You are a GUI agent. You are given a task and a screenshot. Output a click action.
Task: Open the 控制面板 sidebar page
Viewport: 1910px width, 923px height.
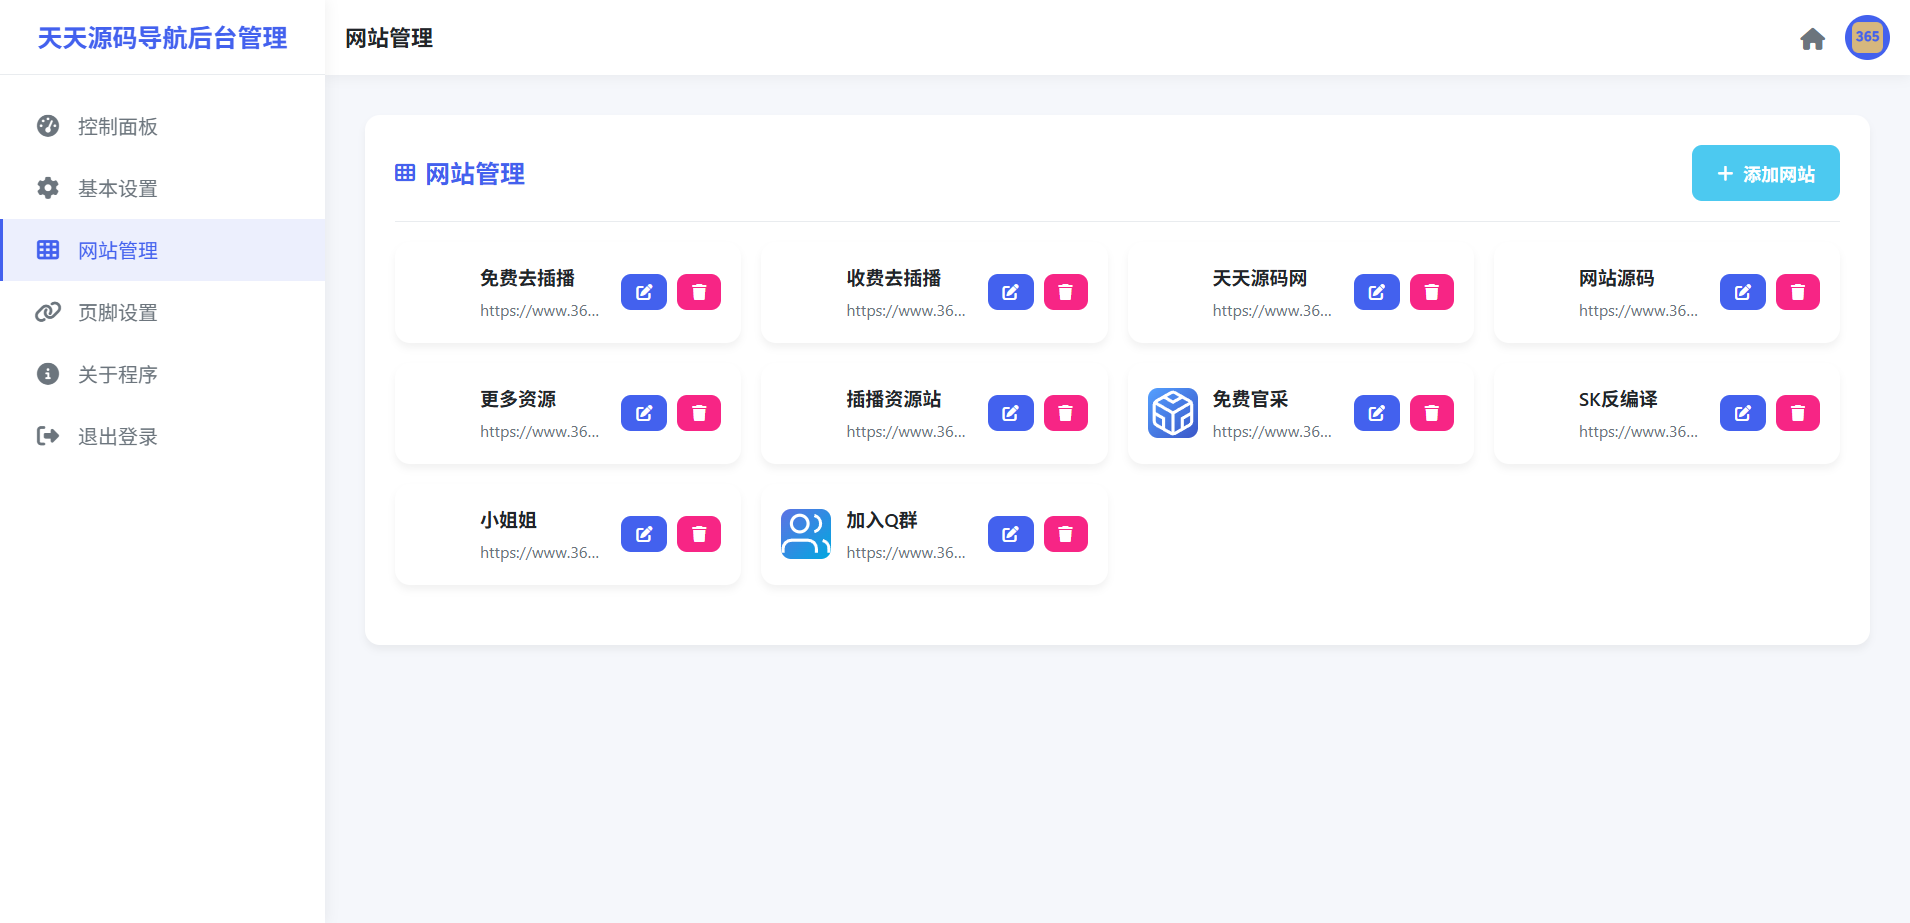(117, 126)
